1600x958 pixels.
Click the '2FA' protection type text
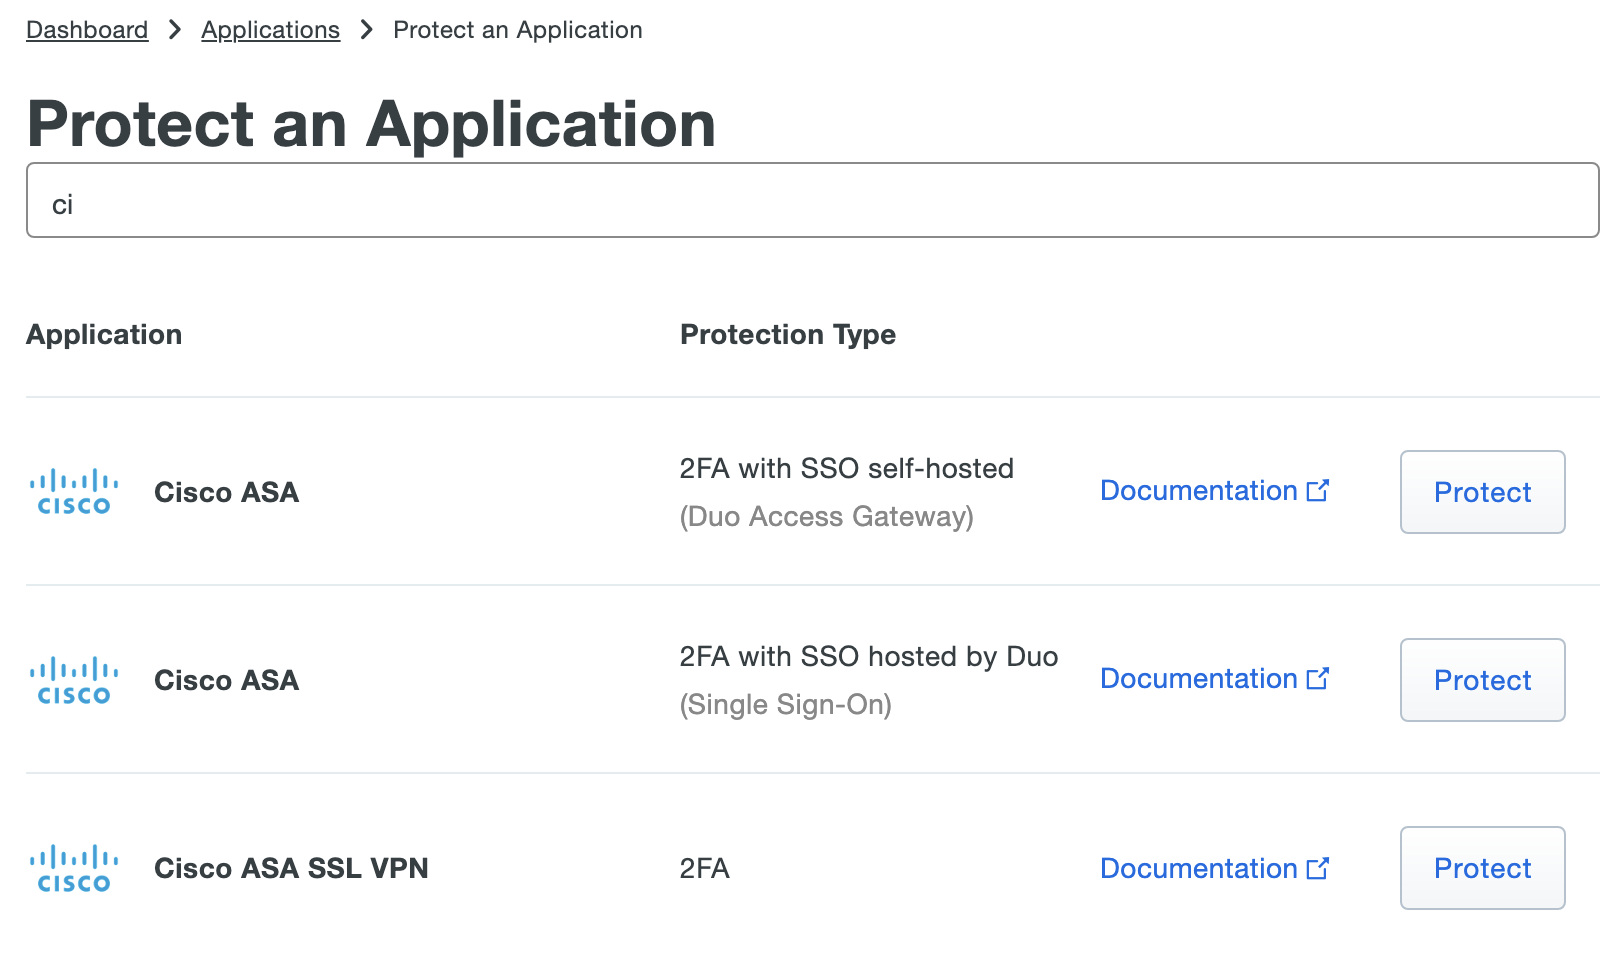click(x=705, y=868)
